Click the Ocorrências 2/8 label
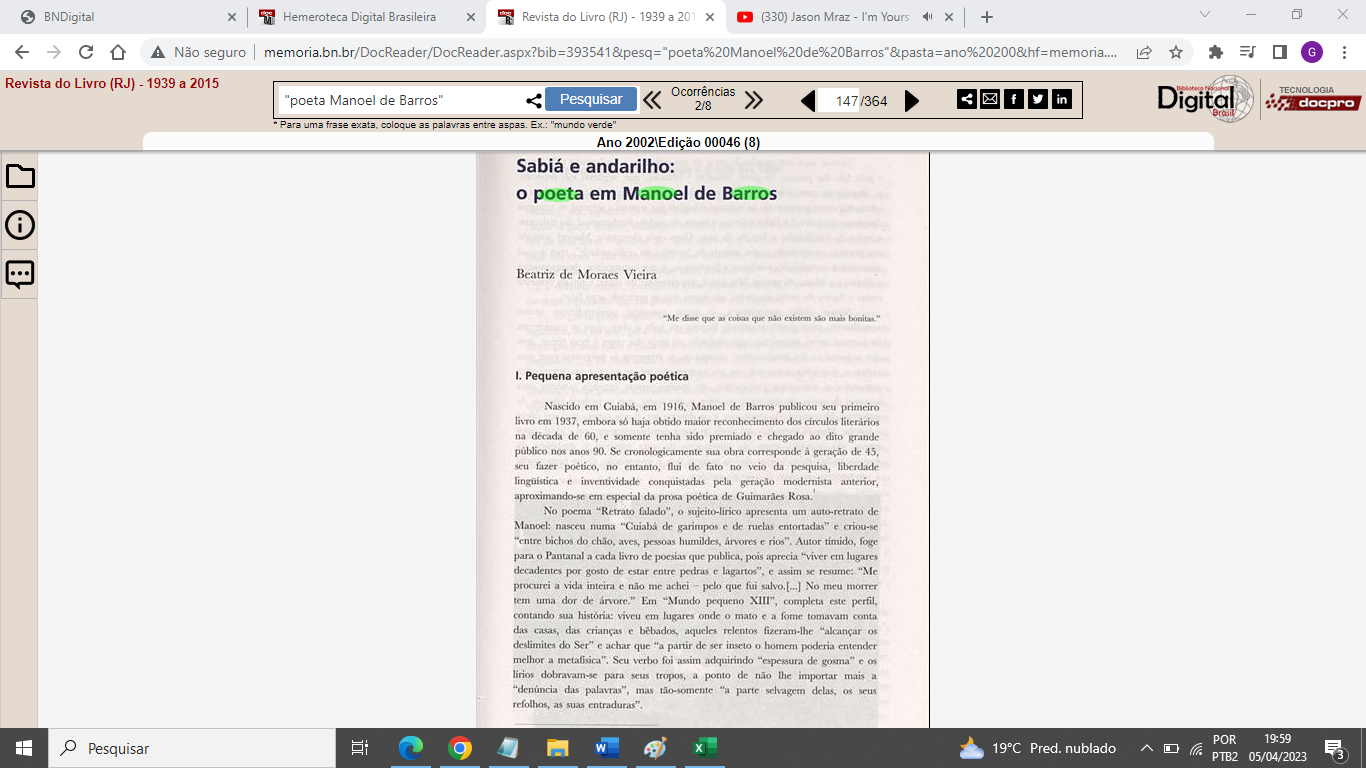 [703, 98]
